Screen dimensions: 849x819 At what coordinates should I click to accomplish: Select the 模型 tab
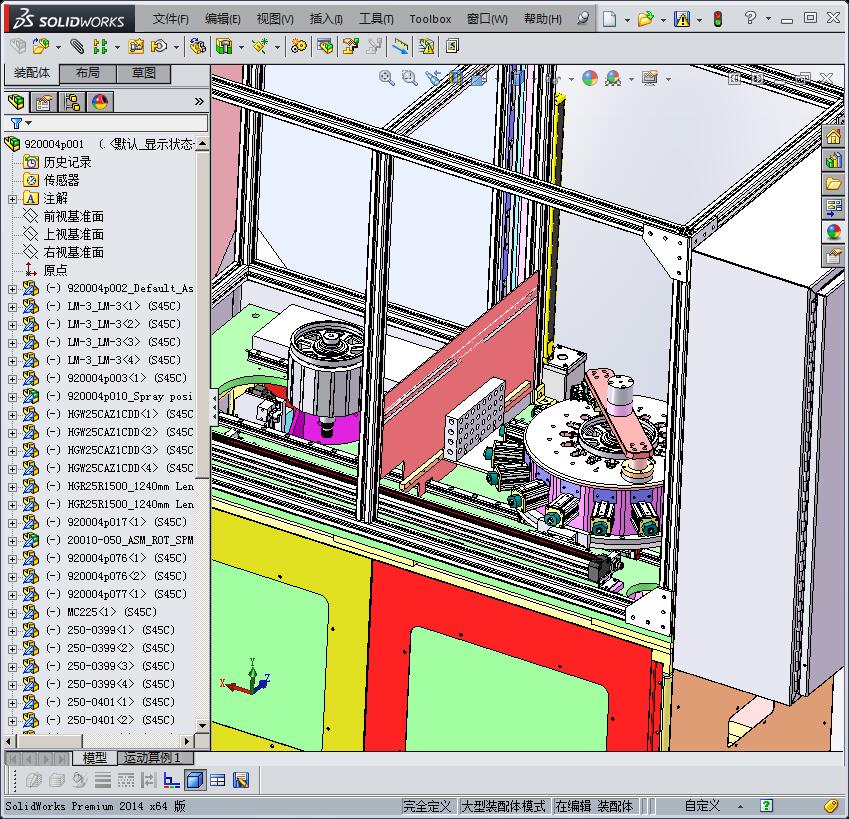click(x=94, y=758)
